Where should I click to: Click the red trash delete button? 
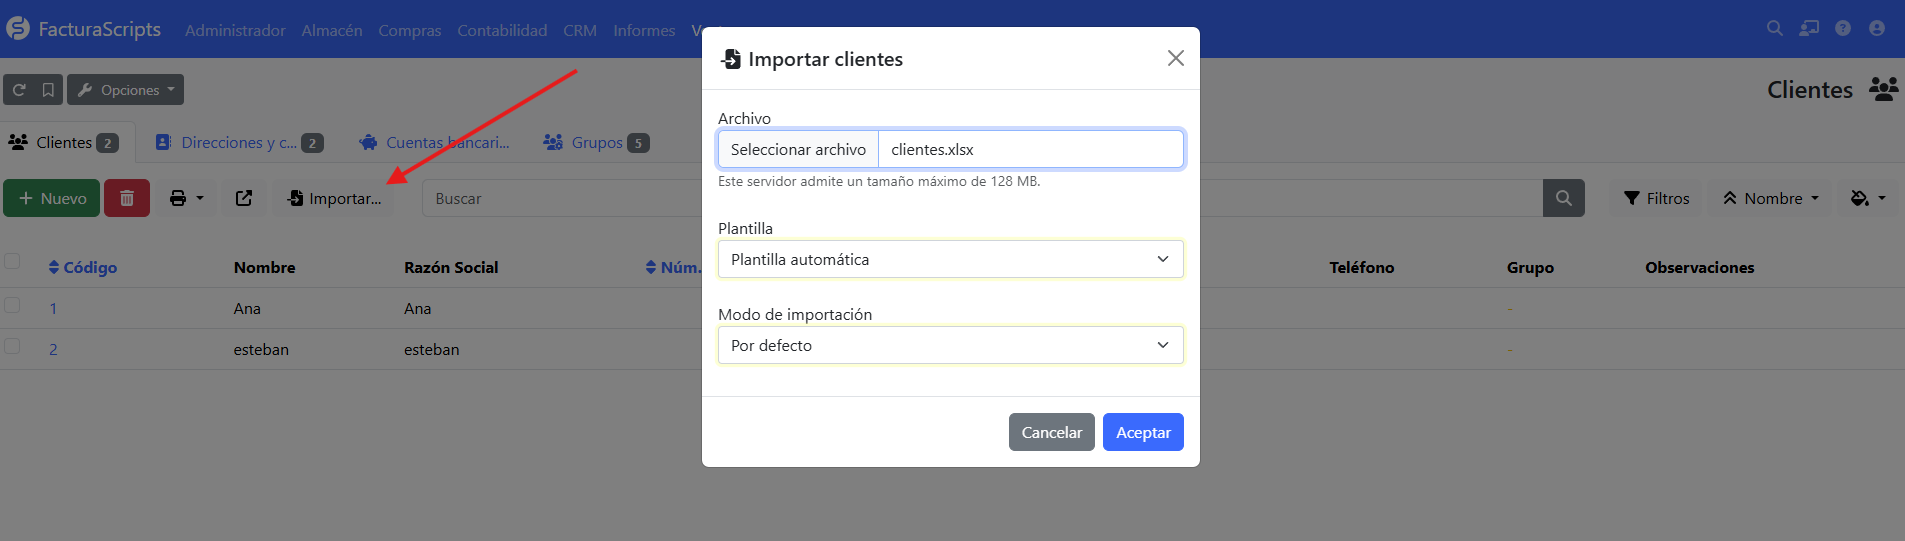coord(127,198)
